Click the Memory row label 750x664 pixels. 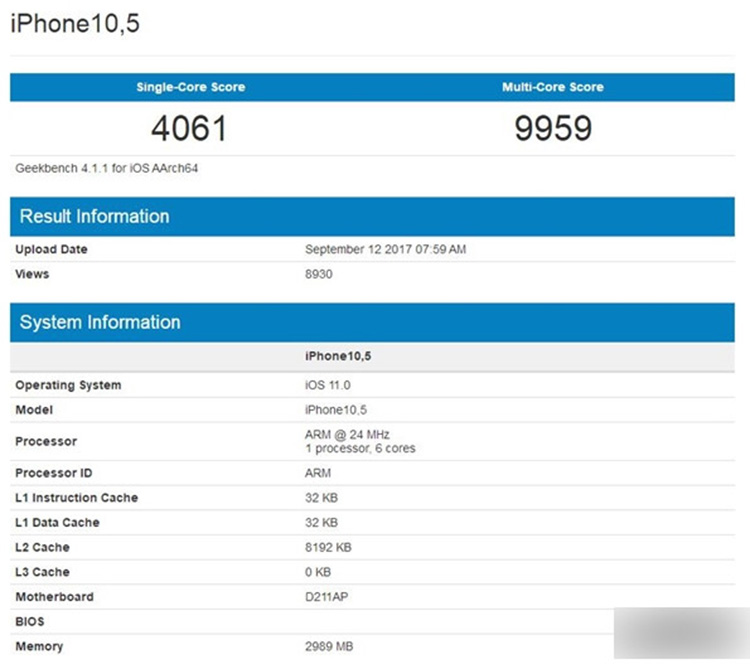39,647
